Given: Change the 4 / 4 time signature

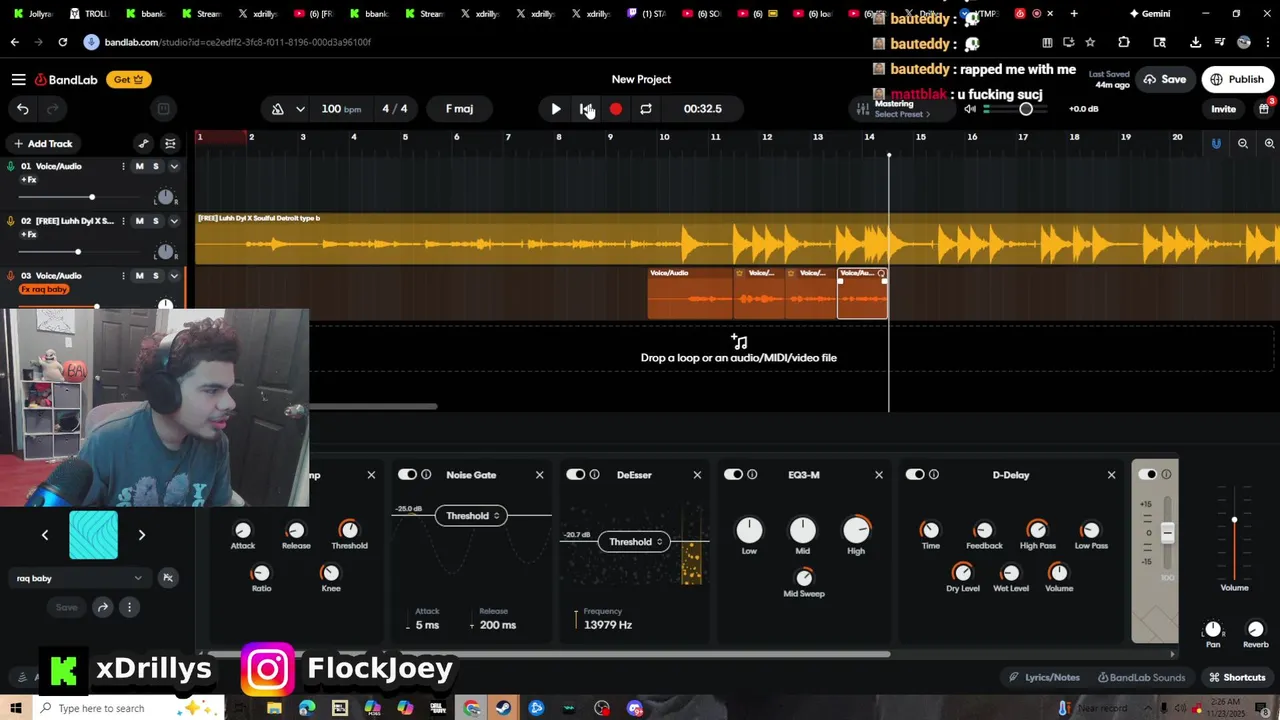Looking at the screenshot, I should point(394,109).
